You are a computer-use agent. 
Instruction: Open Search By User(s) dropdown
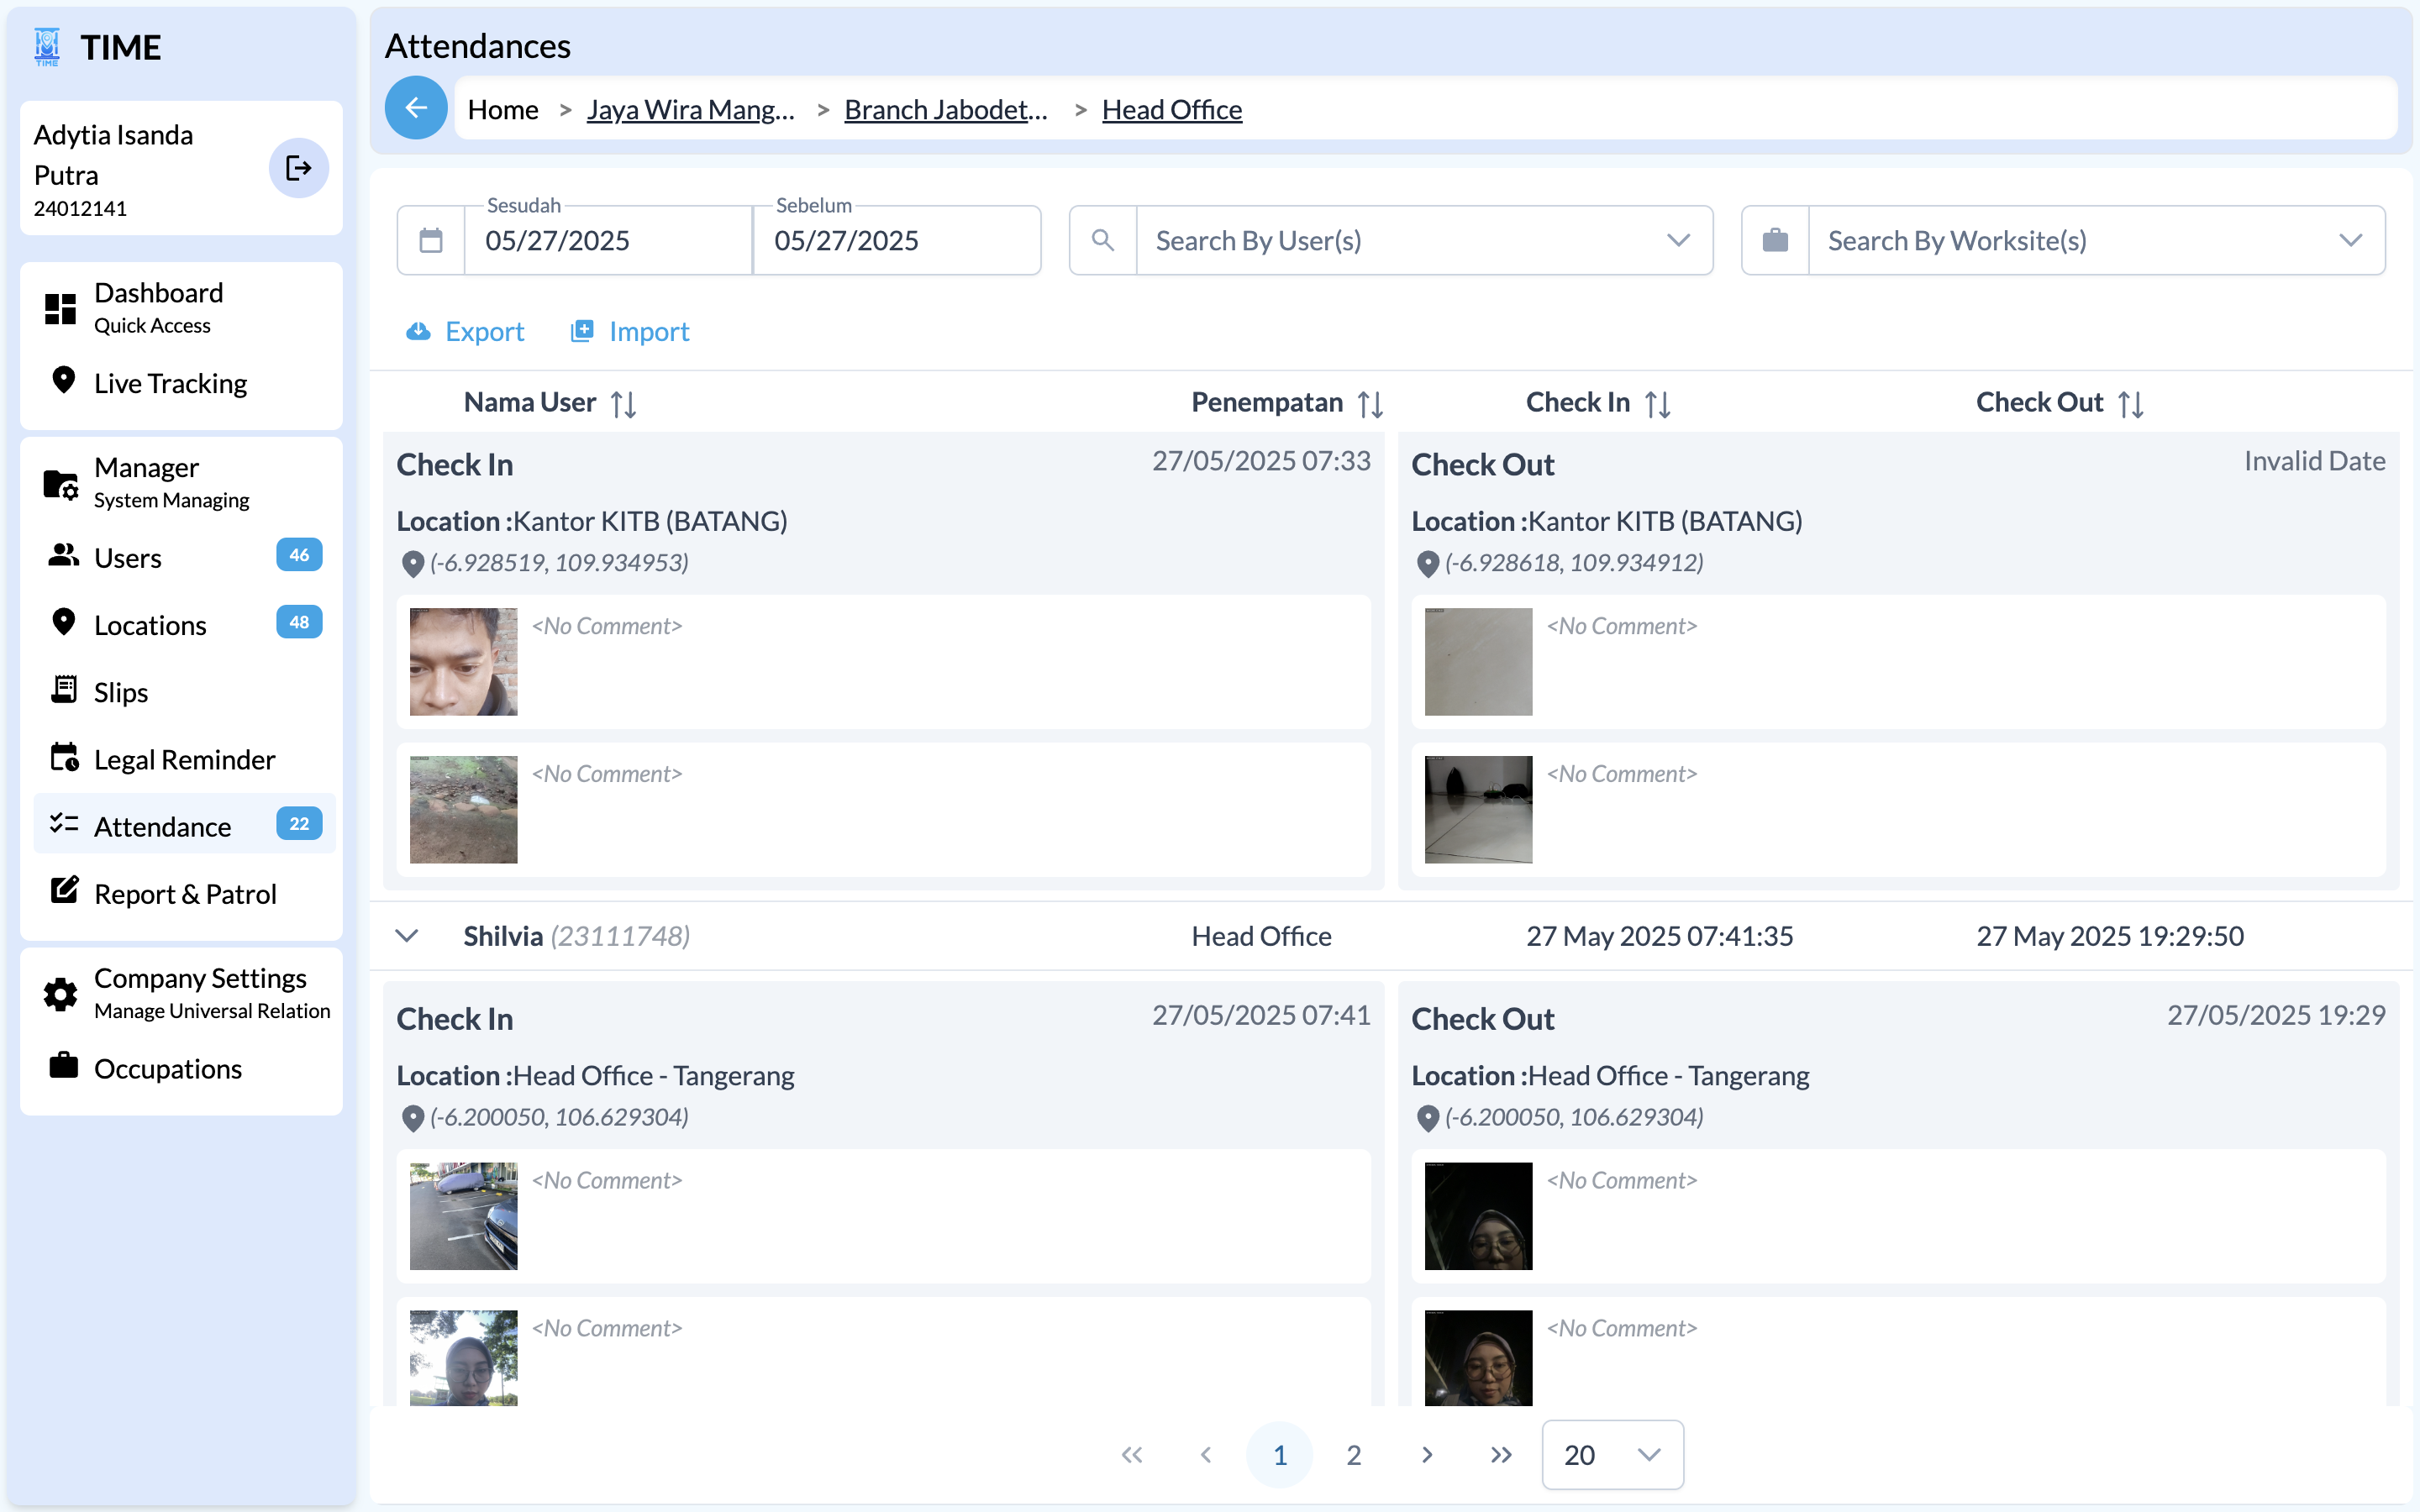(1678, 241)
